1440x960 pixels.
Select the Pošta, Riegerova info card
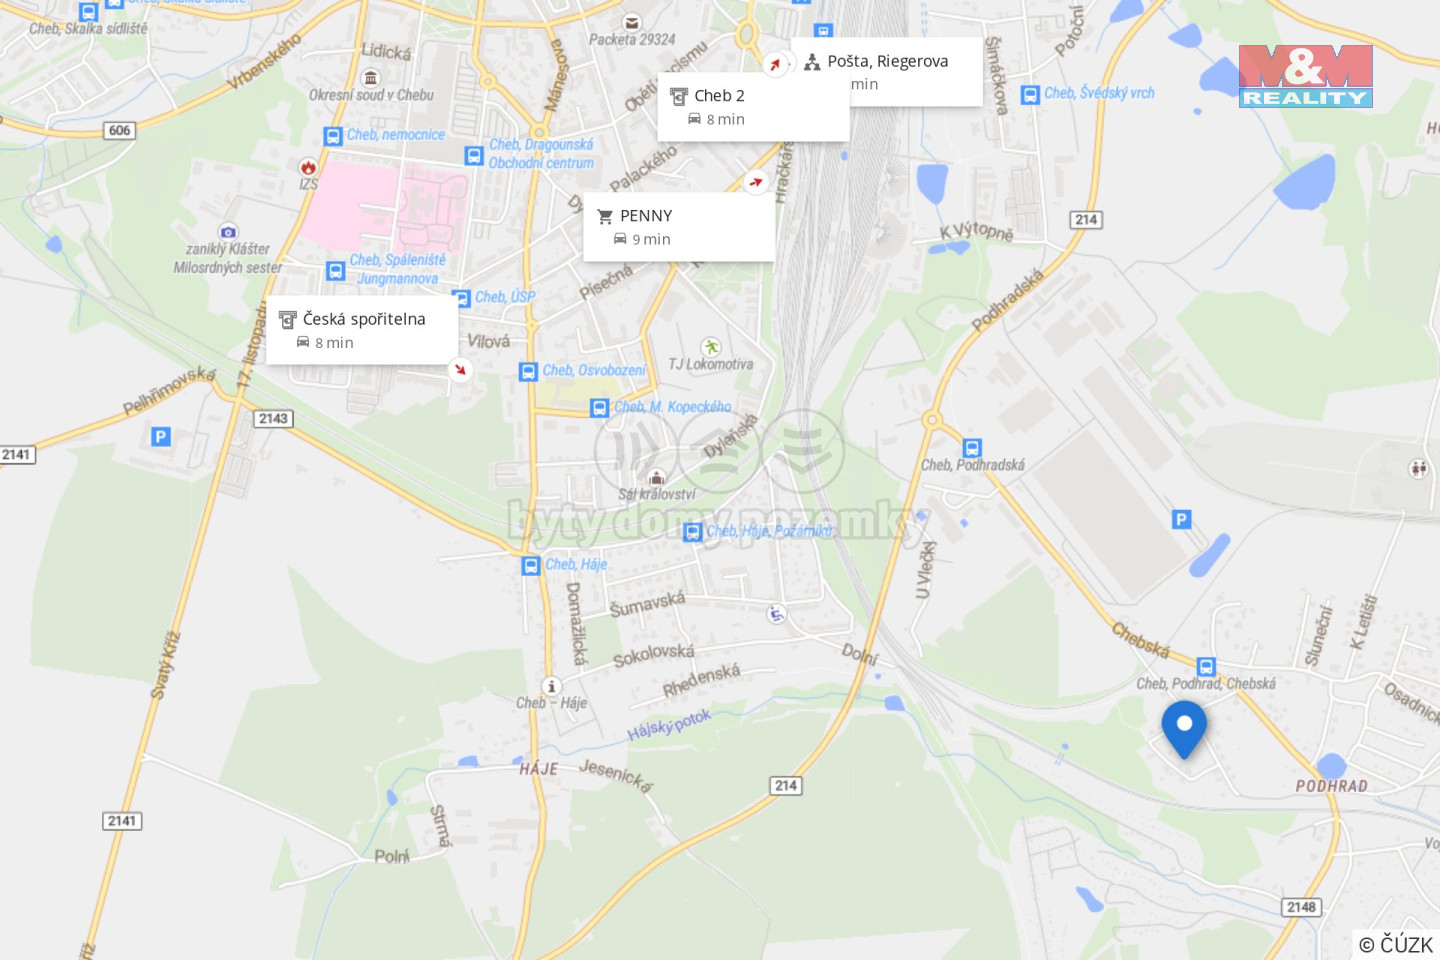(x=887, y=72)
